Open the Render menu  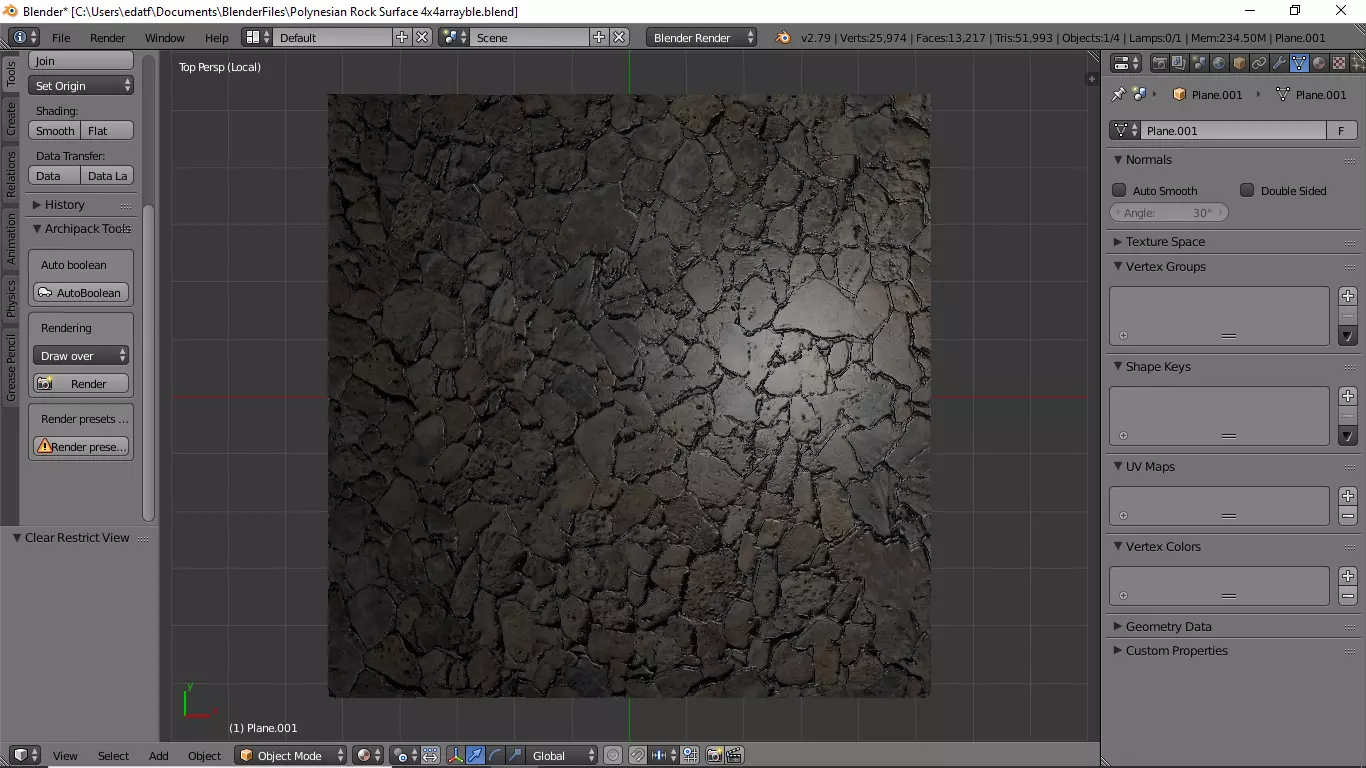point(107,38)
